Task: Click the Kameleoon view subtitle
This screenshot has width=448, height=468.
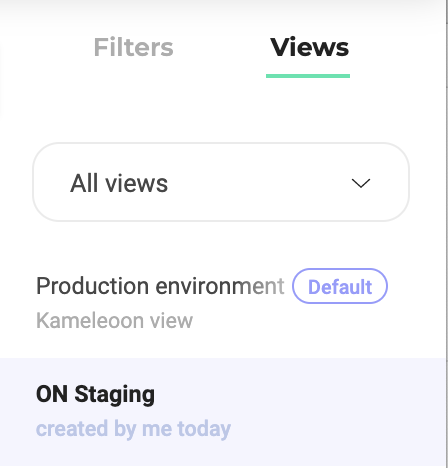Action: coord(114,321)
